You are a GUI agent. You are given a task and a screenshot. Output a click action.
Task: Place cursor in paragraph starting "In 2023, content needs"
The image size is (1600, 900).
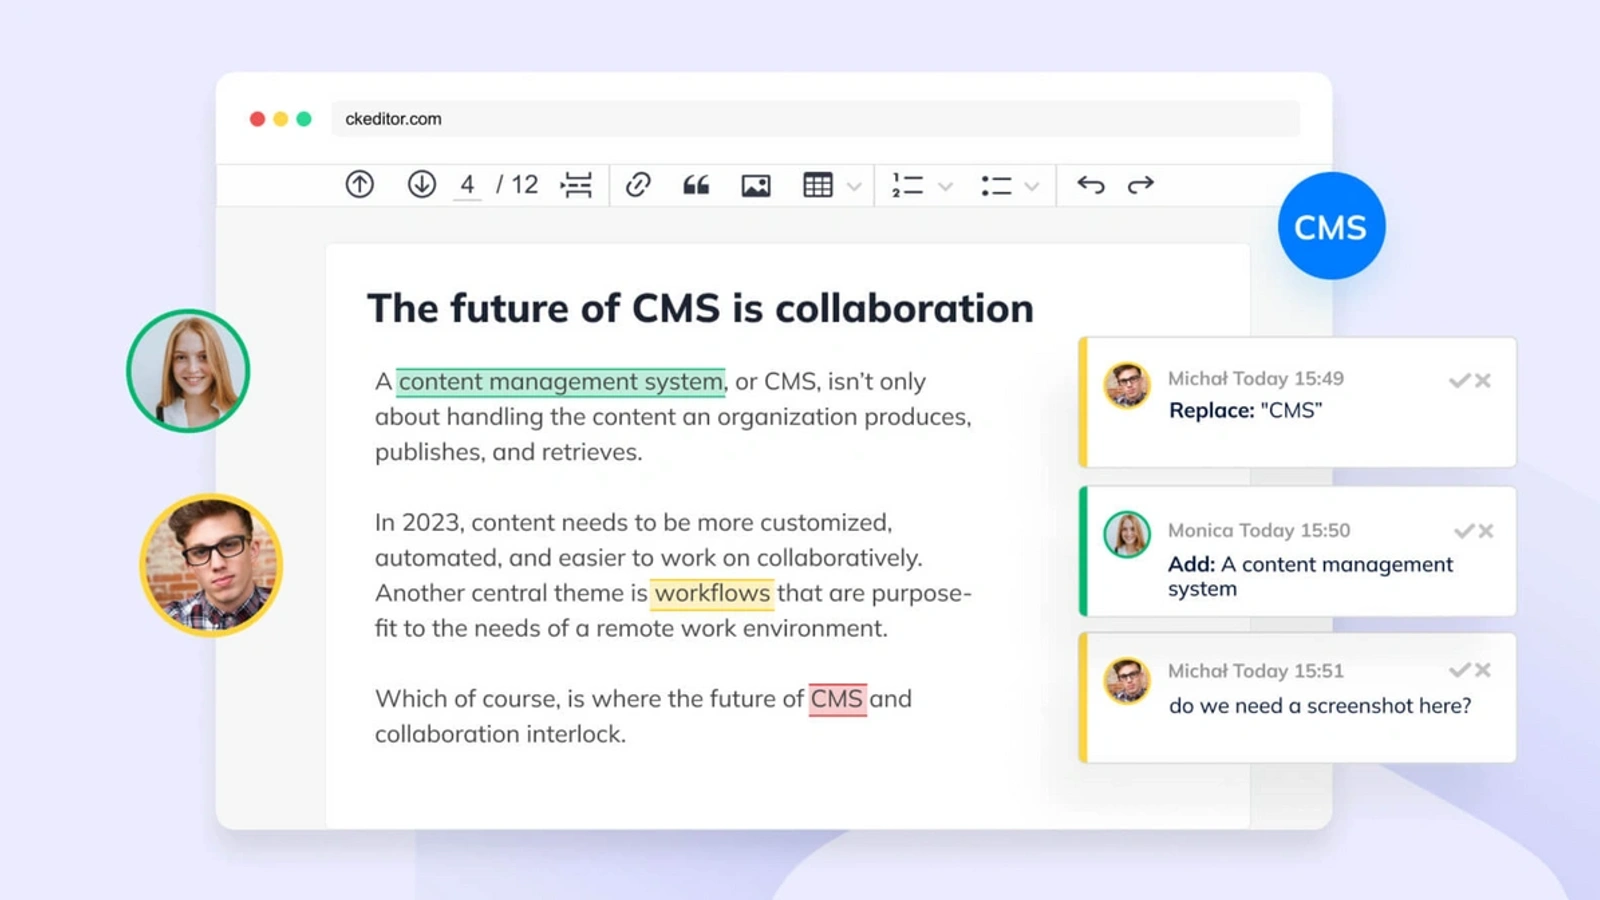click(673, 576)
